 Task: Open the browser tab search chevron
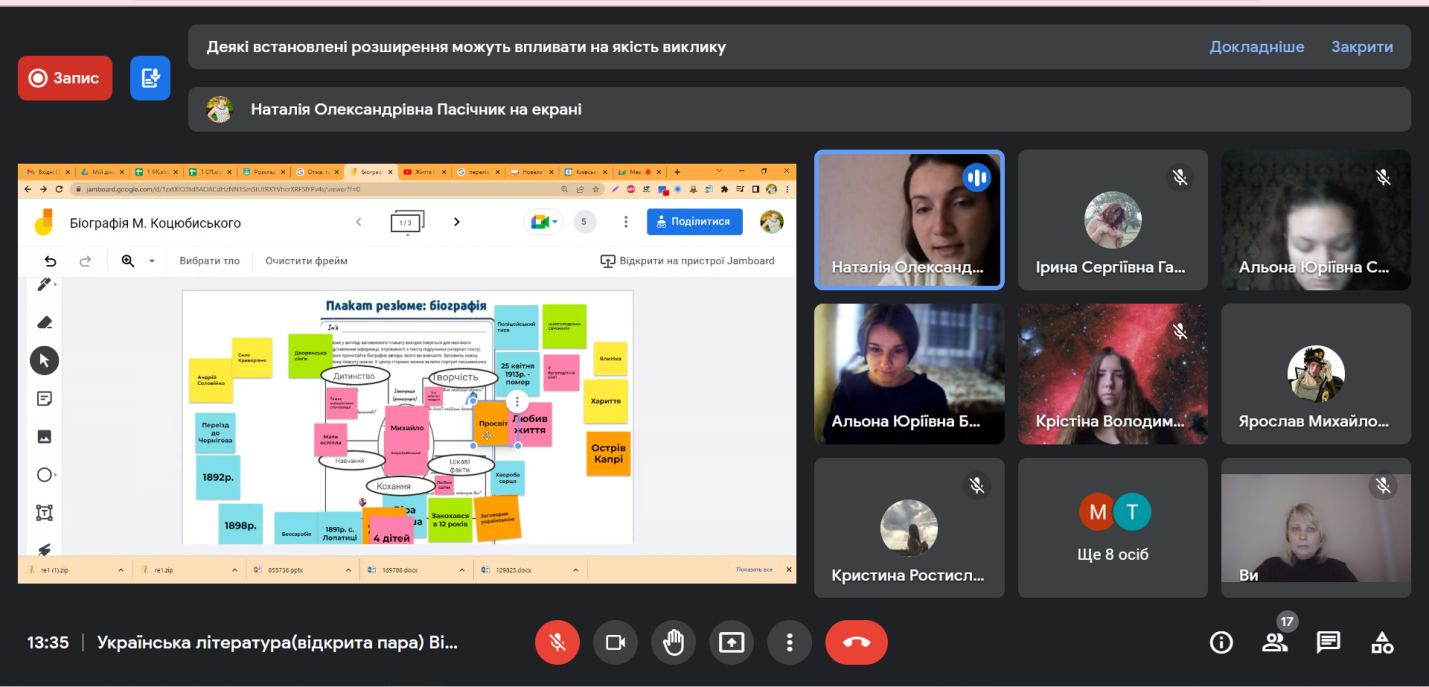tap(718, 172)
